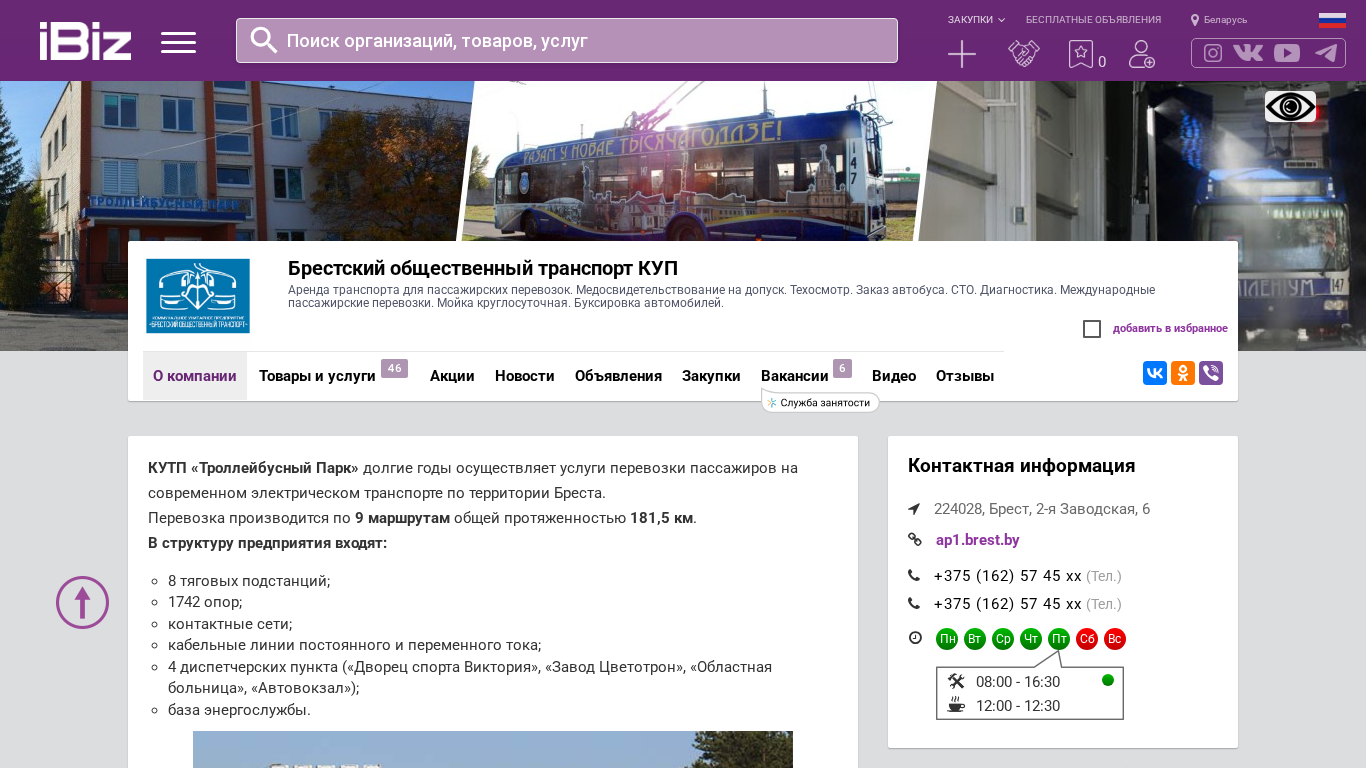Click the chain link icon beside website

pos(914,540)
